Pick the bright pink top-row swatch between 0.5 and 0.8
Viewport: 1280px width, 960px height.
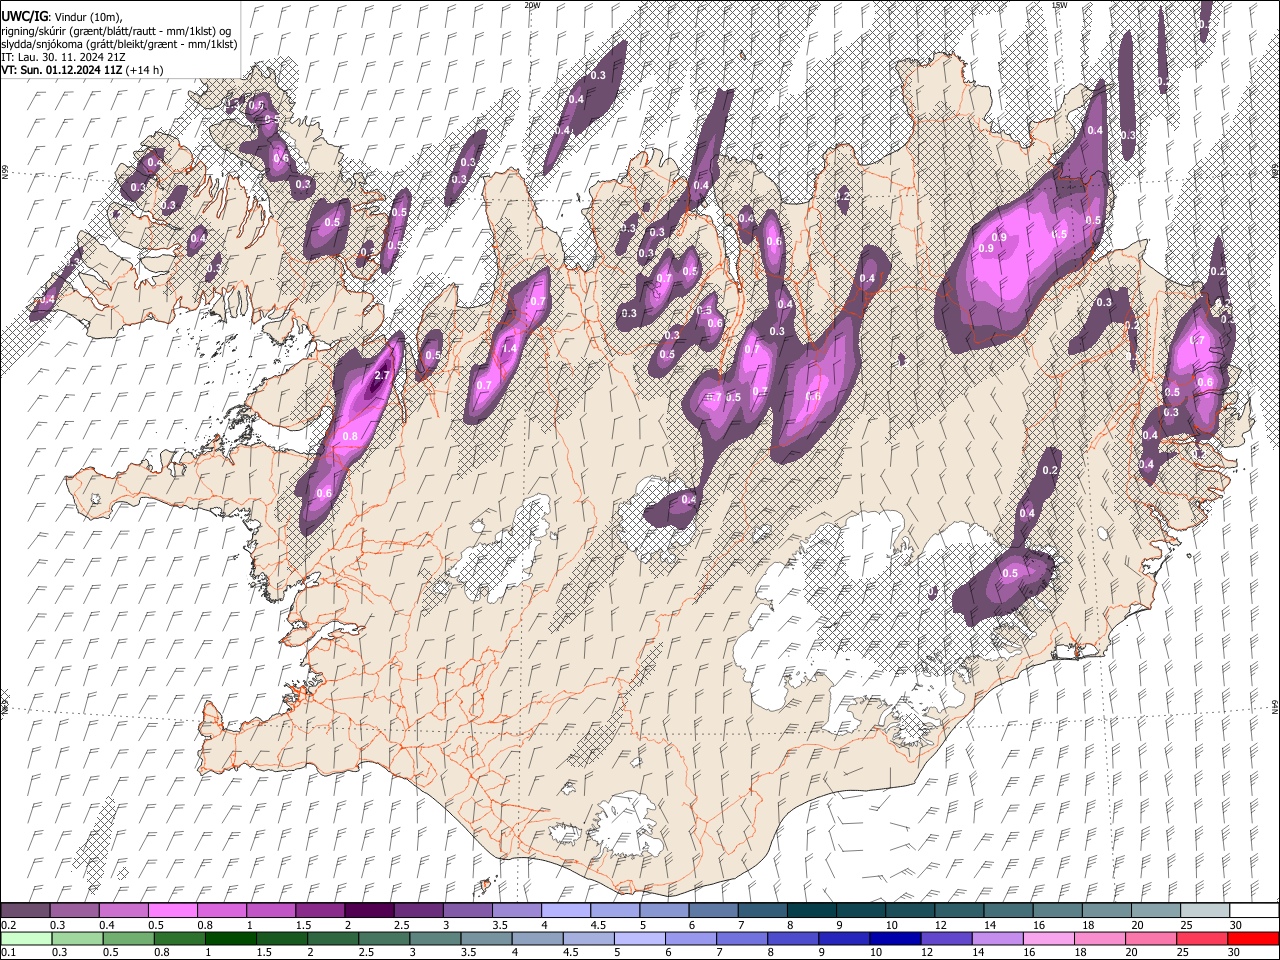pyautogui.click(x=173, y=911)
